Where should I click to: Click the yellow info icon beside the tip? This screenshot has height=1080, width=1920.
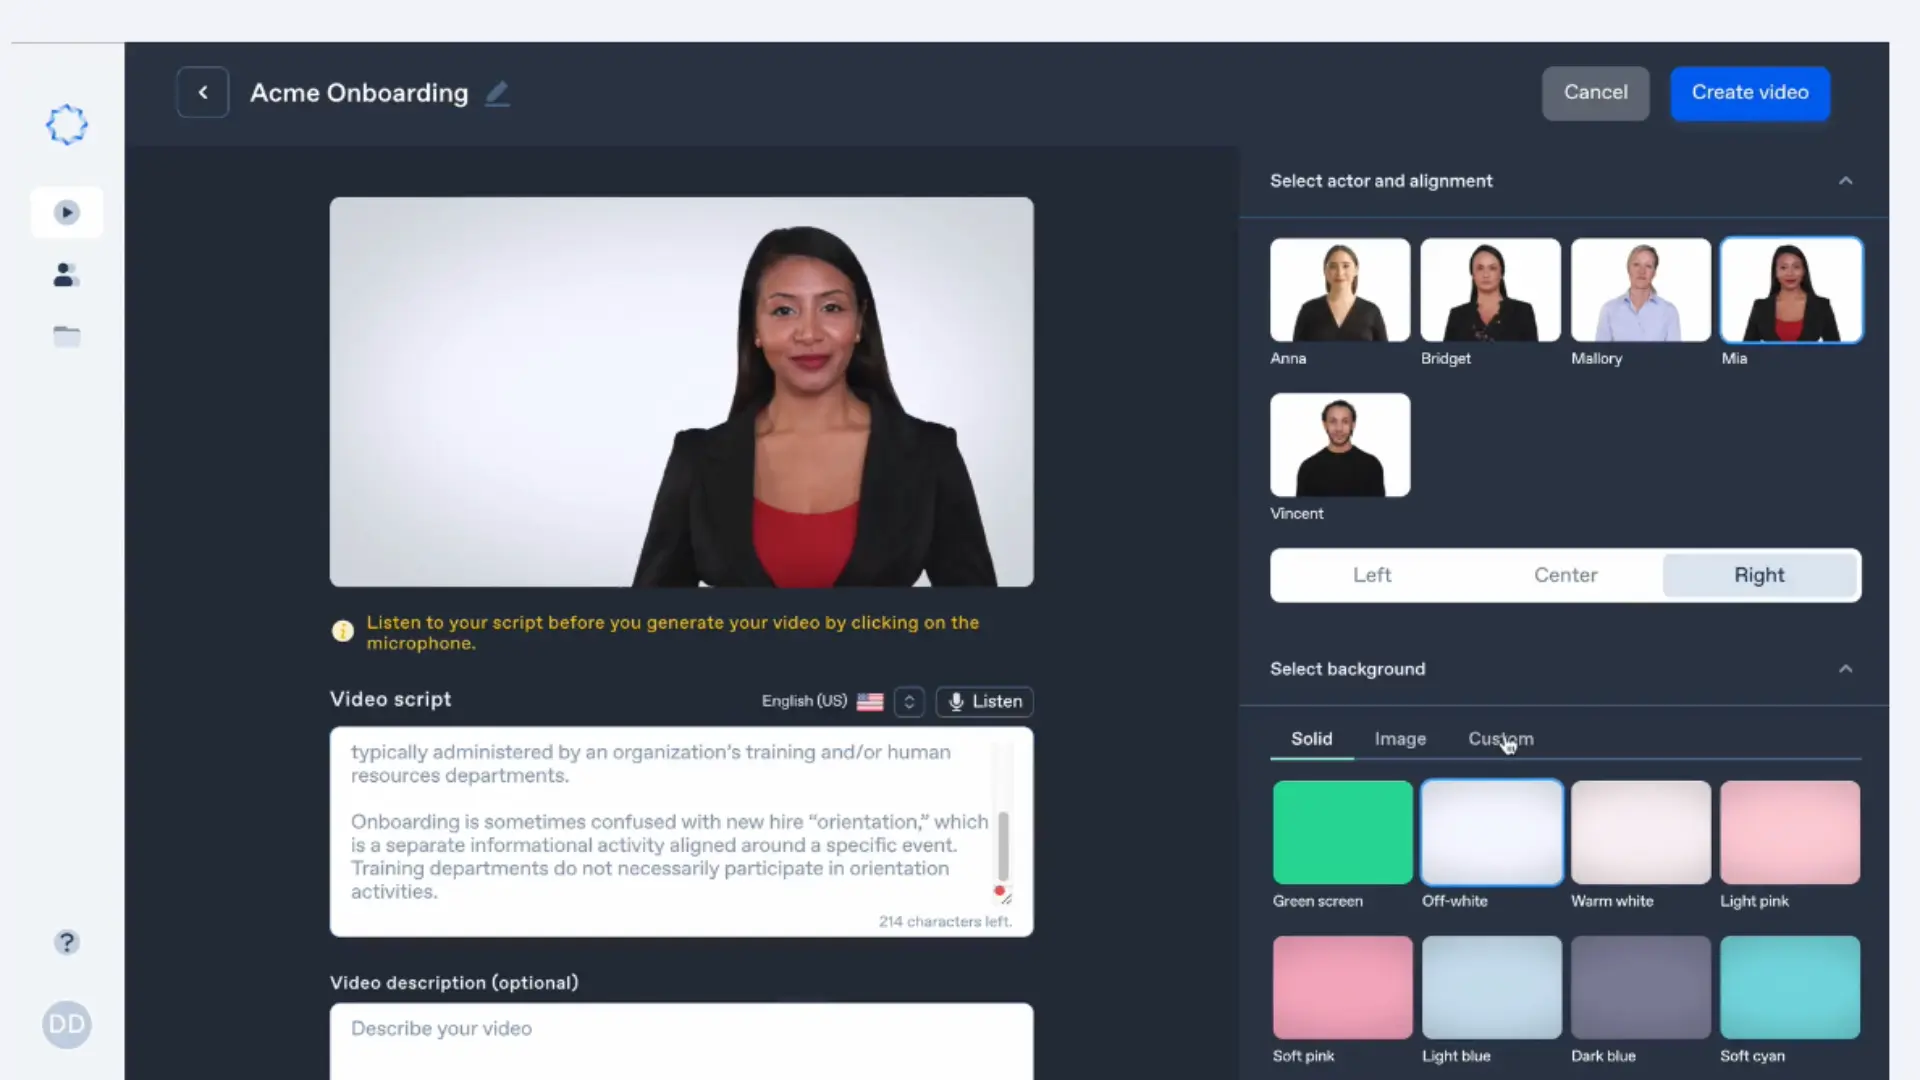pos(343,631)
